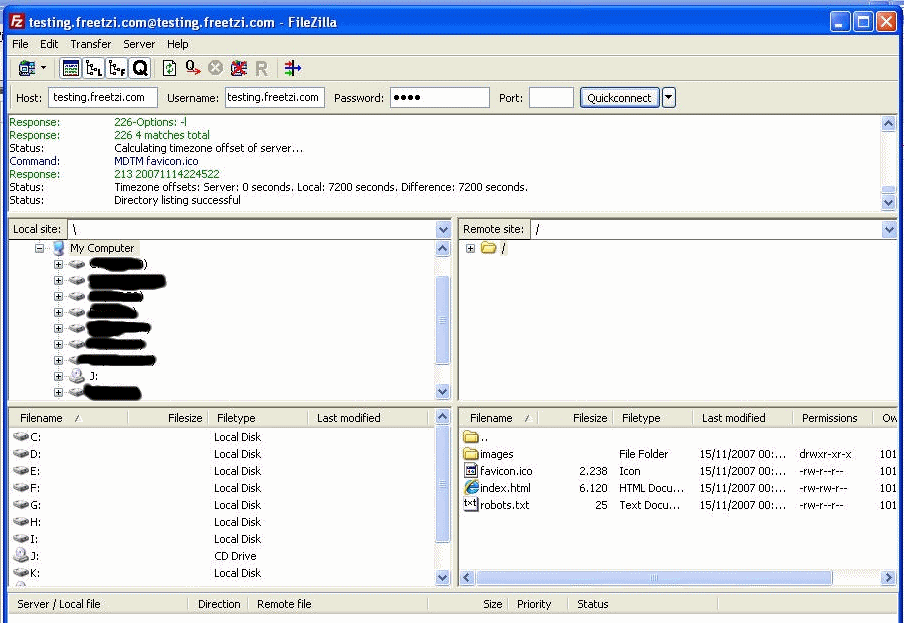904x623 pixels.
Task: Click the local tree scrollbar thumb
Action: [x=443, y=320]
